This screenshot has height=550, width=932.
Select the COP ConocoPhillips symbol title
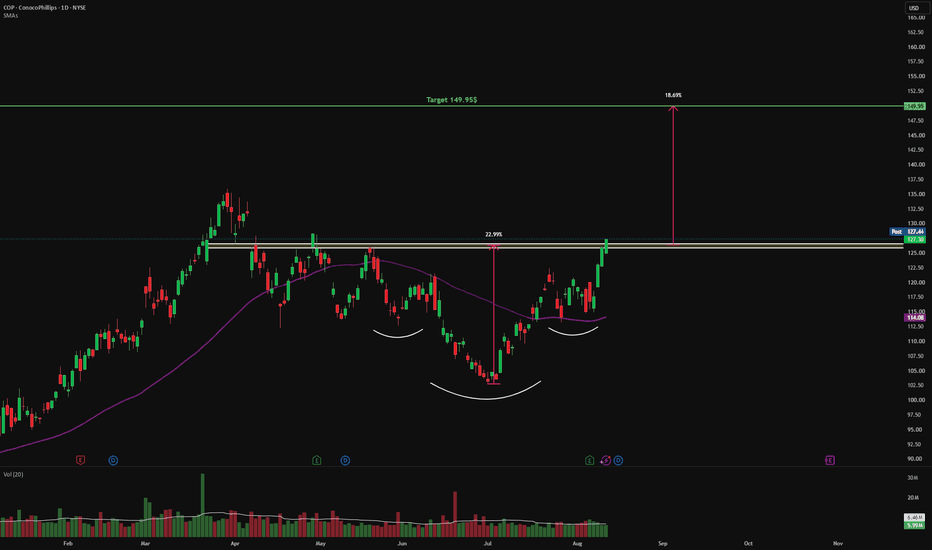tap(45, 8)
